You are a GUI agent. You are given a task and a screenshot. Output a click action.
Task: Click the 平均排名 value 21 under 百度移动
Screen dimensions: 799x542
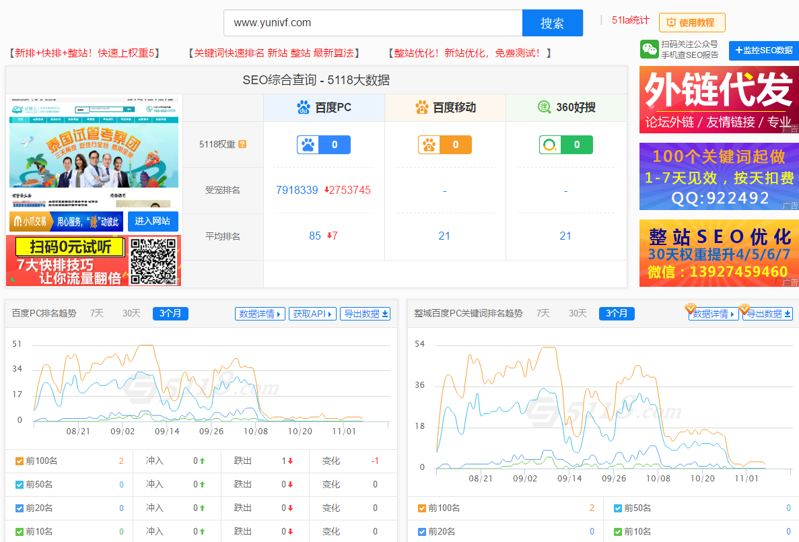click(444, 236)
